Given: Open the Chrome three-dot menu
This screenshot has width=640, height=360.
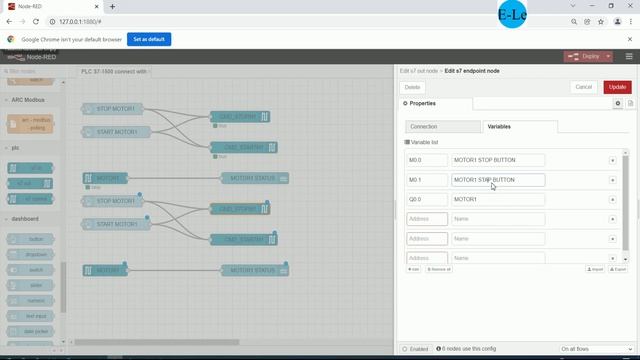Looking at the screenshot, I should pos(631,22).
